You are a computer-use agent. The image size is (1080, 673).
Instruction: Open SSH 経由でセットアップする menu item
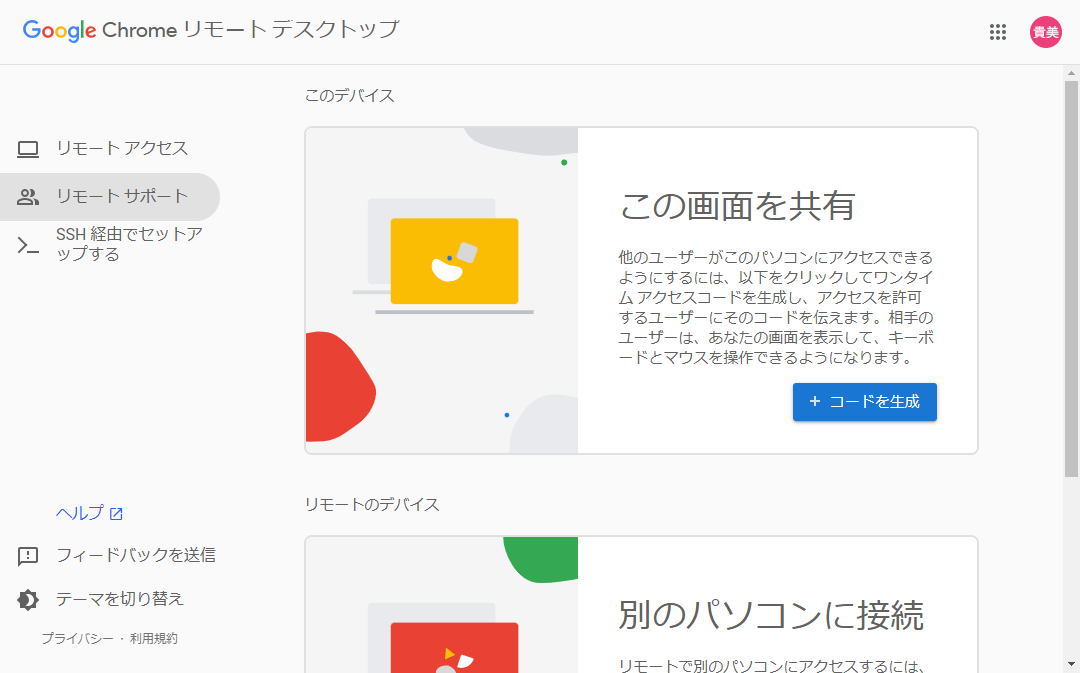point(129,245)
